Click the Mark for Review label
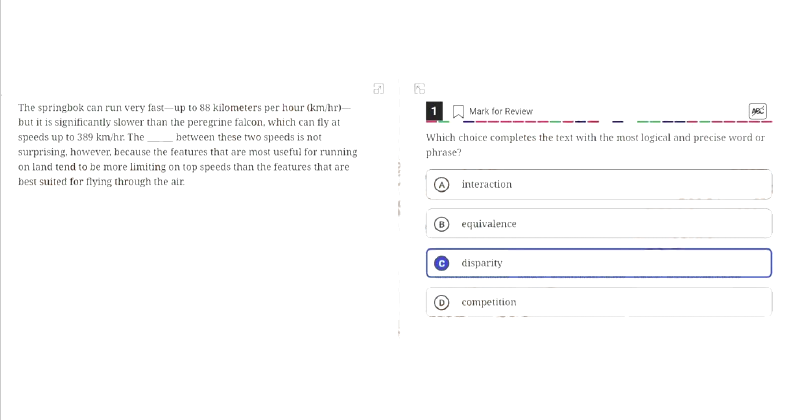The width and height of the screenshot is (800, 420). tap(501, 111)
